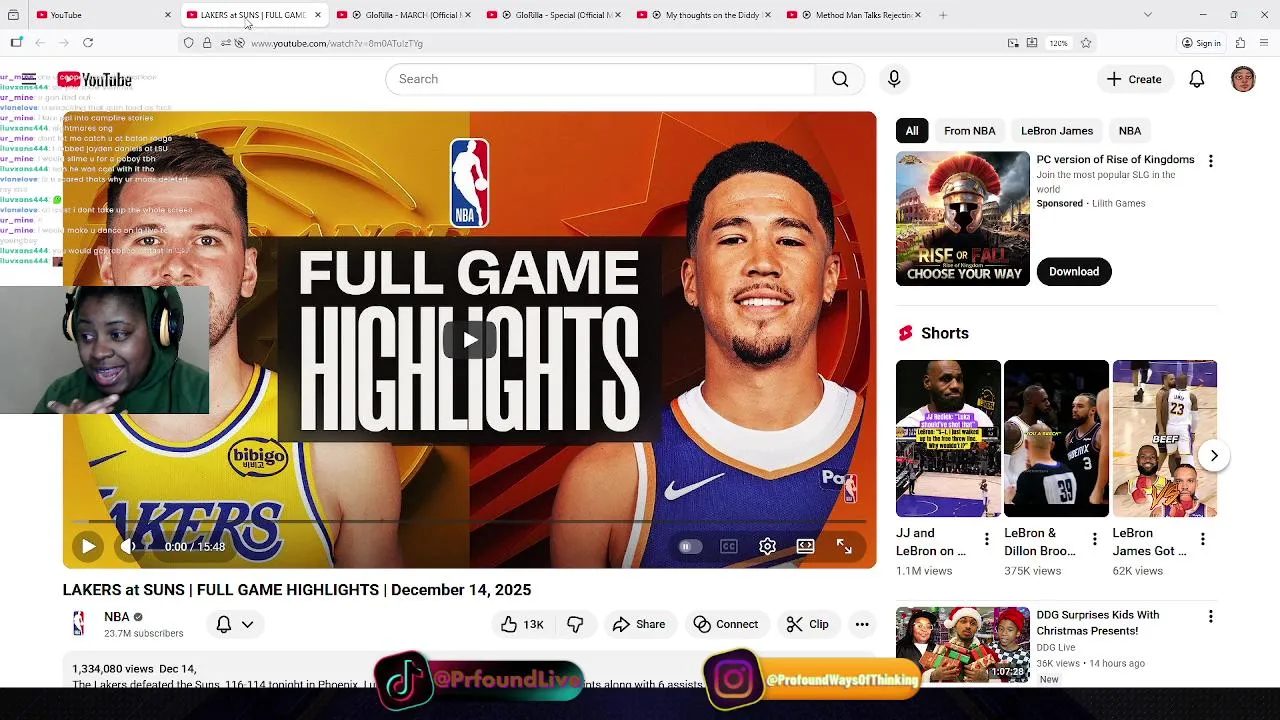Reload the page

88,43
